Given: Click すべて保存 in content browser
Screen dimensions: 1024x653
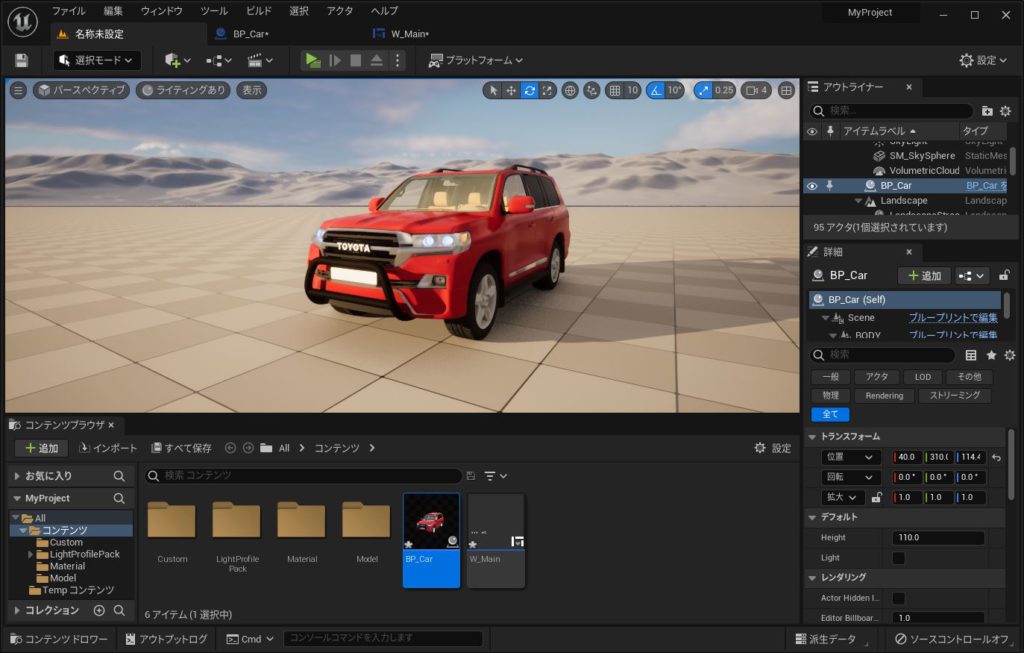Looking at the screenshot, I should [x=182, y=448].
